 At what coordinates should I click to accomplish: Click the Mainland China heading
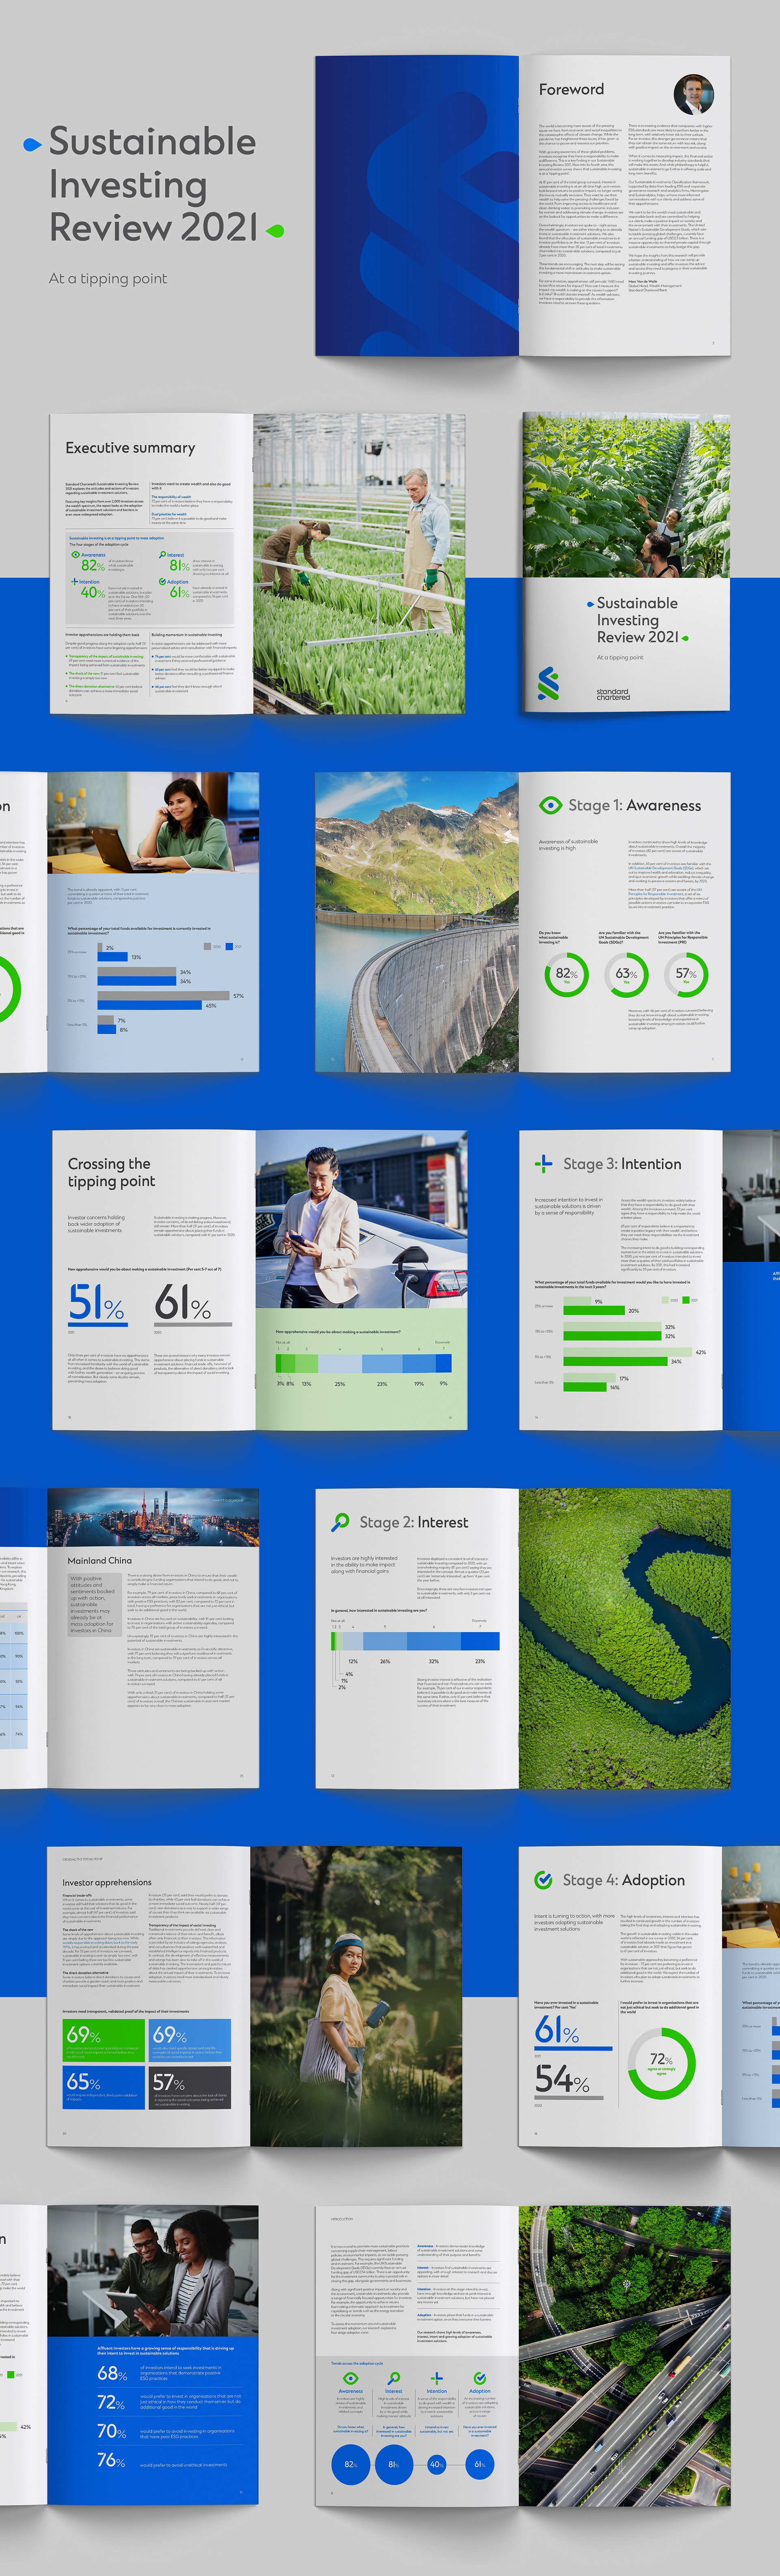pyautogui.click(x=99, y=1560)
